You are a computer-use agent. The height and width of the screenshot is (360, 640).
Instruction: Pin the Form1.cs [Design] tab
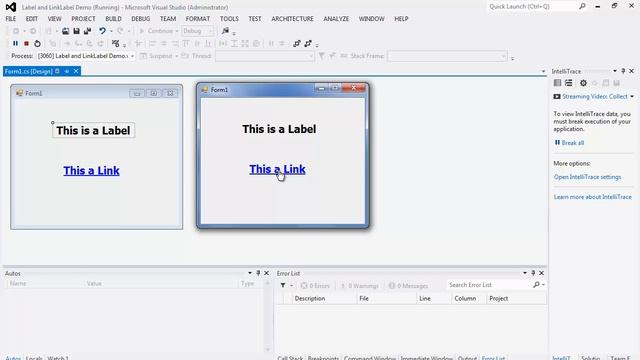(x=67, y=71)
